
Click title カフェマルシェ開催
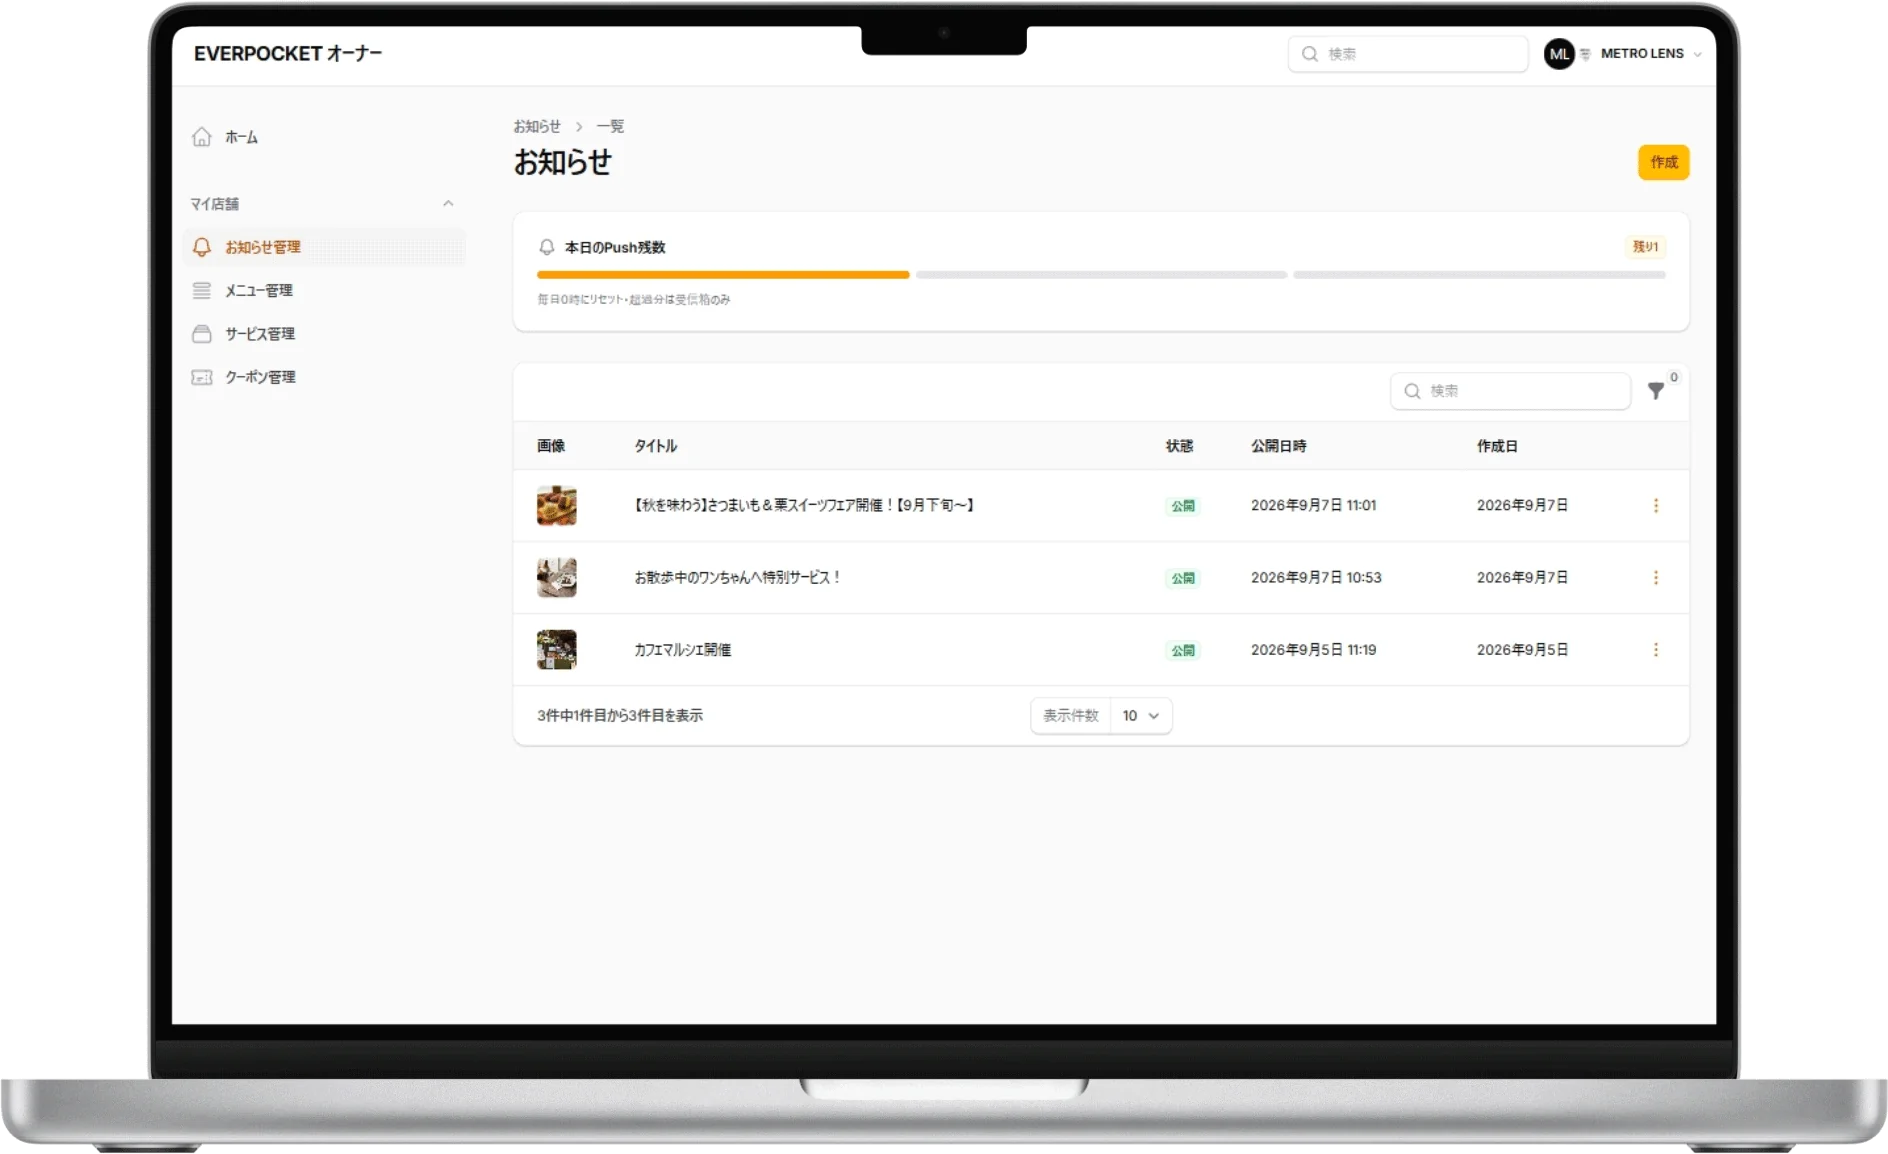pyautogui.click(x=683, y=650)
